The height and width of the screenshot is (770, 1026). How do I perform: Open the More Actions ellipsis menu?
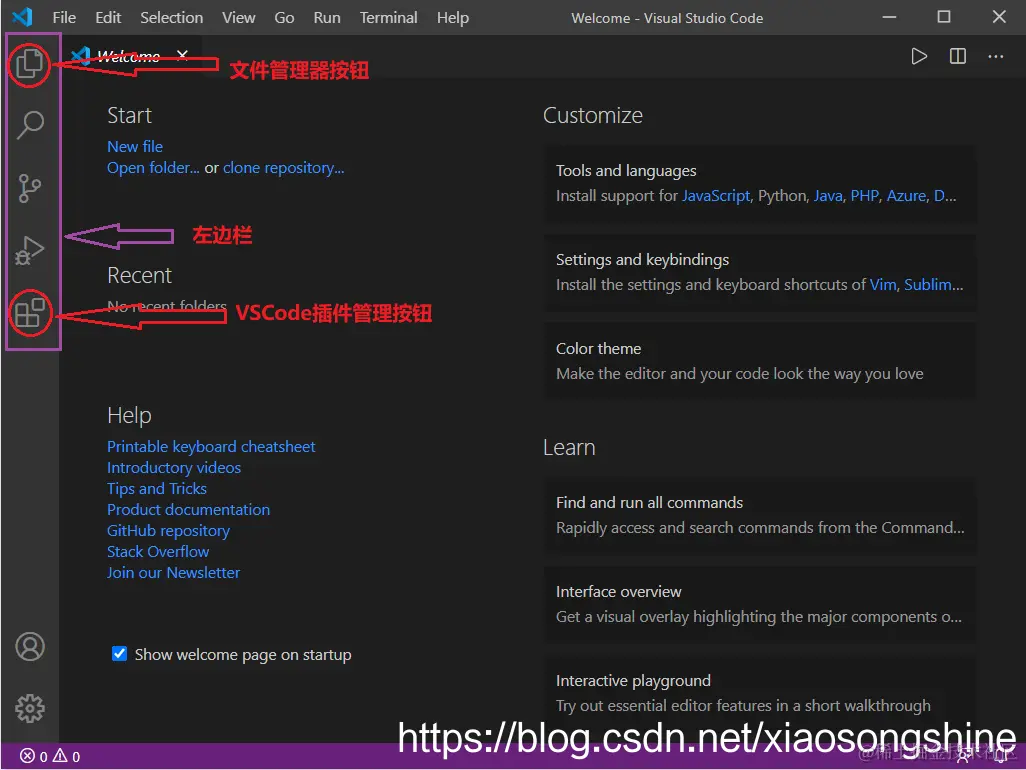(x=995, y=57)
